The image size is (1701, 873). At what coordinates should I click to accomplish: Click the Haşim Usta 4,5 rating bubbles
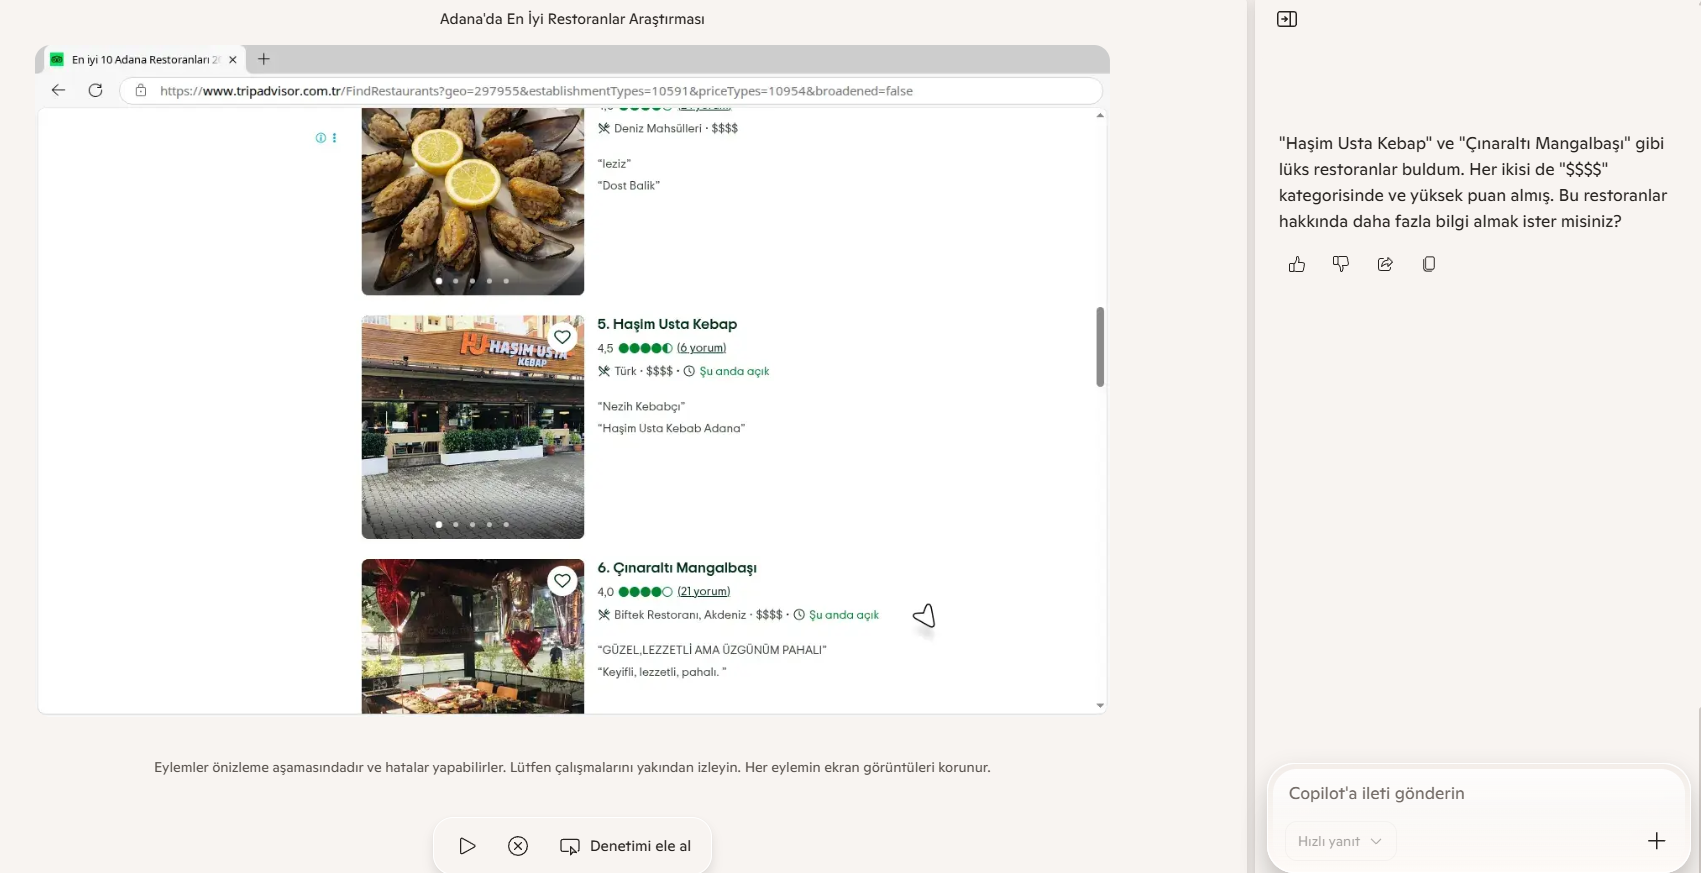[x=645, y=348]
